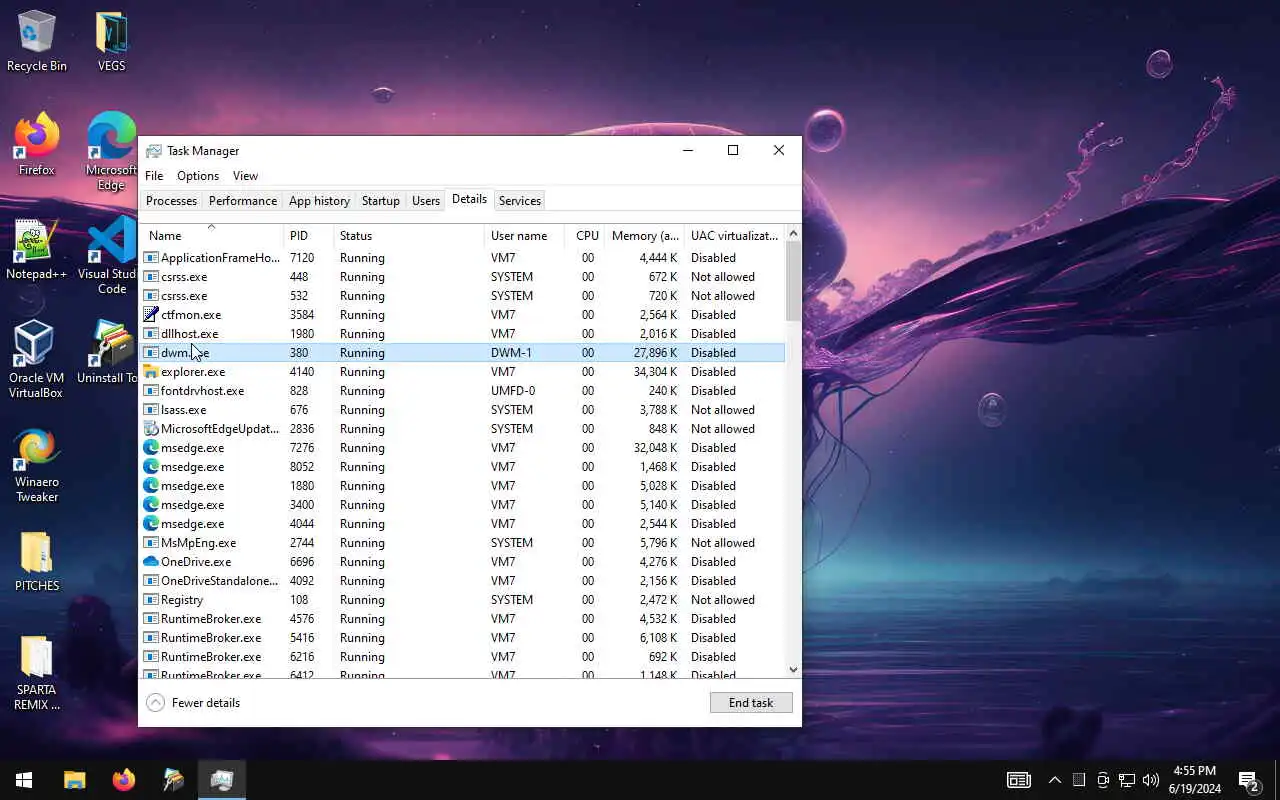Open File Explorer from the taskbar

(75, 780)
